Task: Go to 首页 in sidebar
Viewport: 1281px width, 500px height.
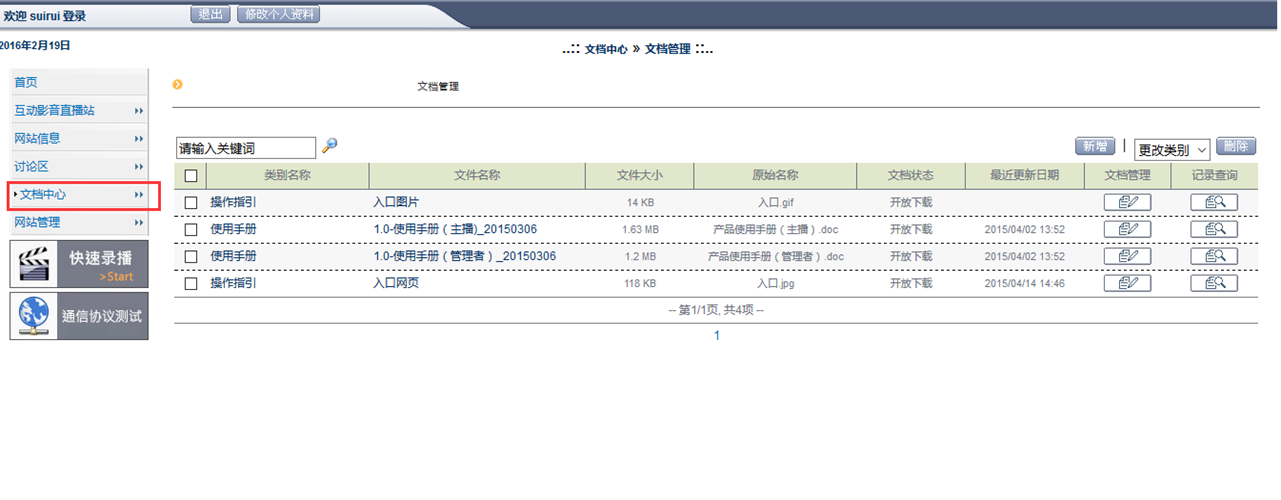Action: coord(26,83)
